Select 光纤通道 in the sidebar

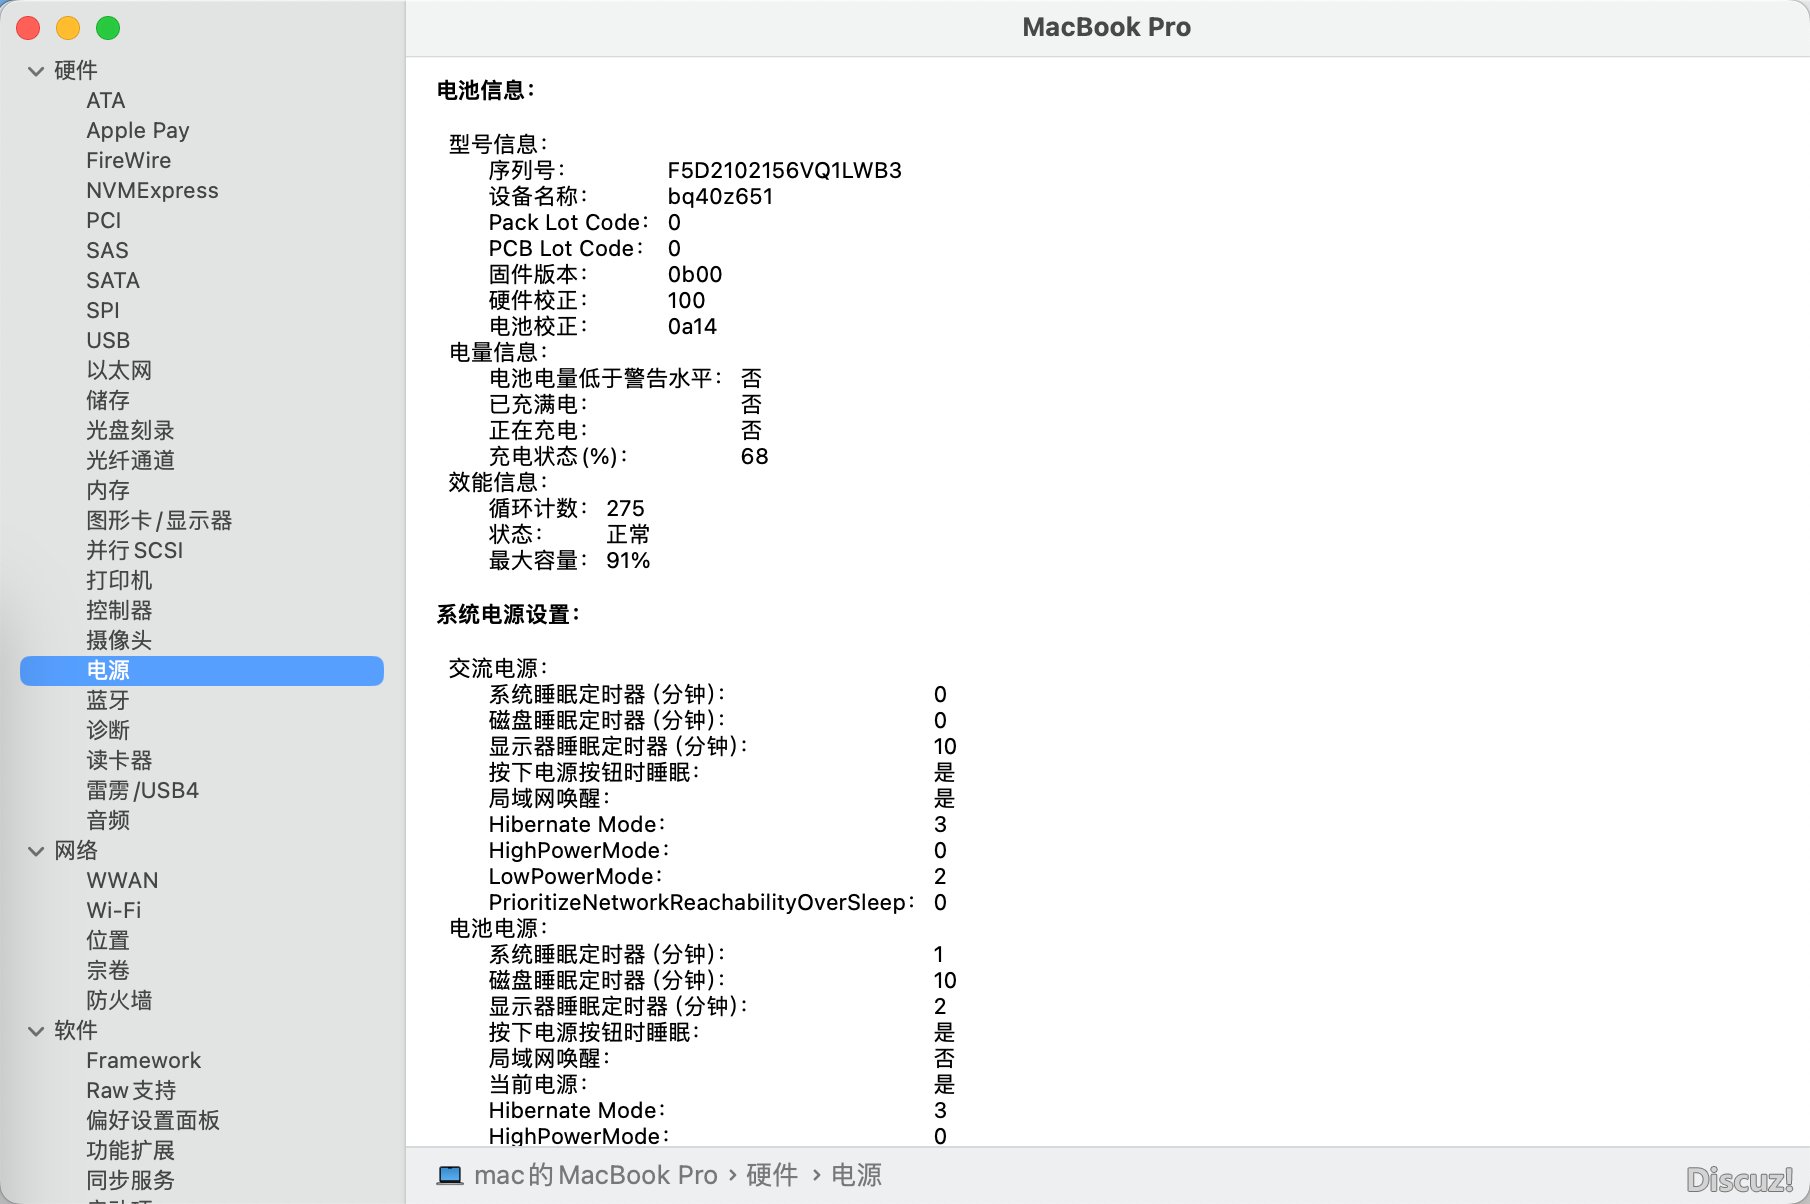point(130,461)
